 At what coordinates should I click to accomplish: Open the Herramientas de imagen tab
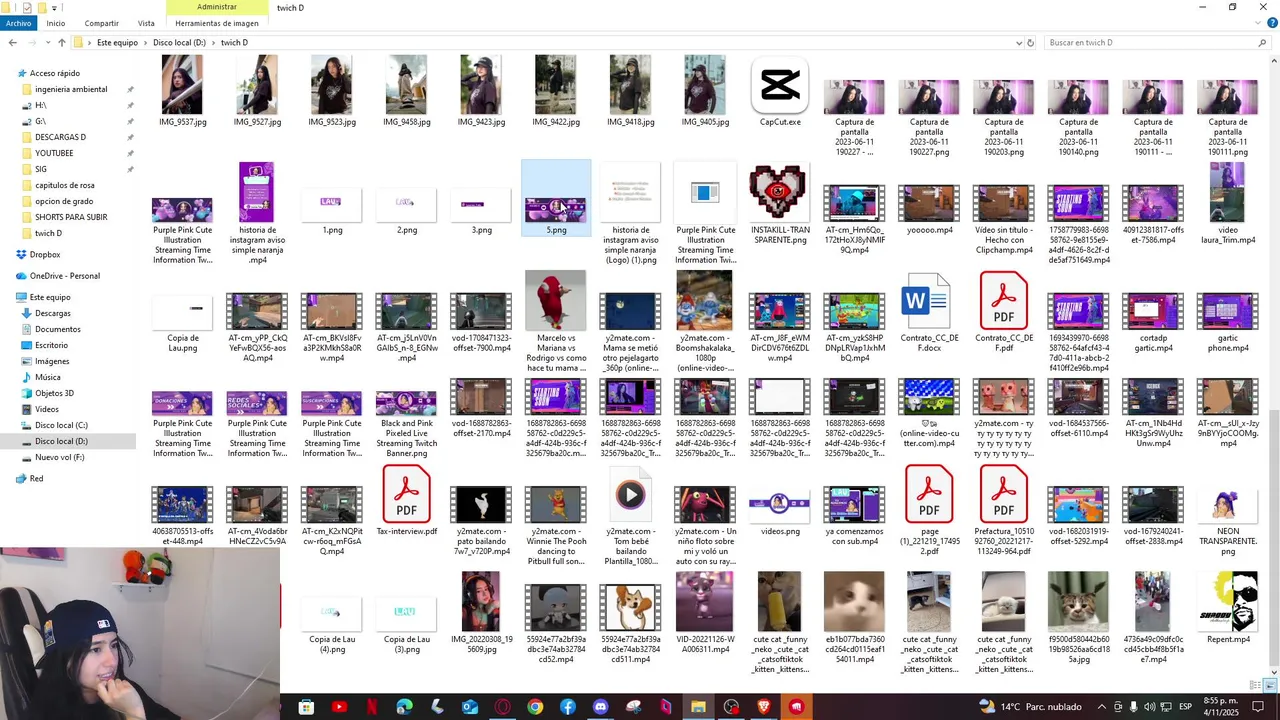tap(217, 23)
